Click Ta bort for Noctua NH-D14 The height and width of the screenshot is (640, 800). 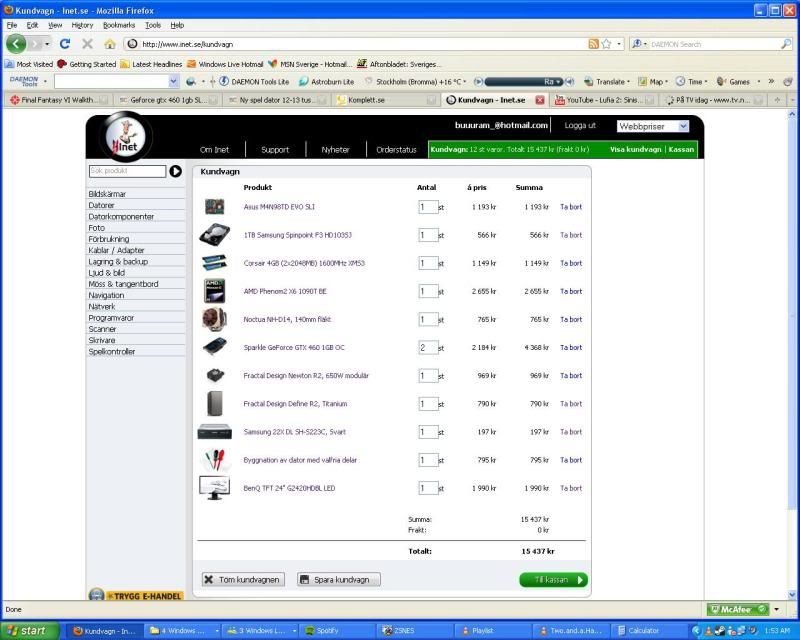[570, 319]
